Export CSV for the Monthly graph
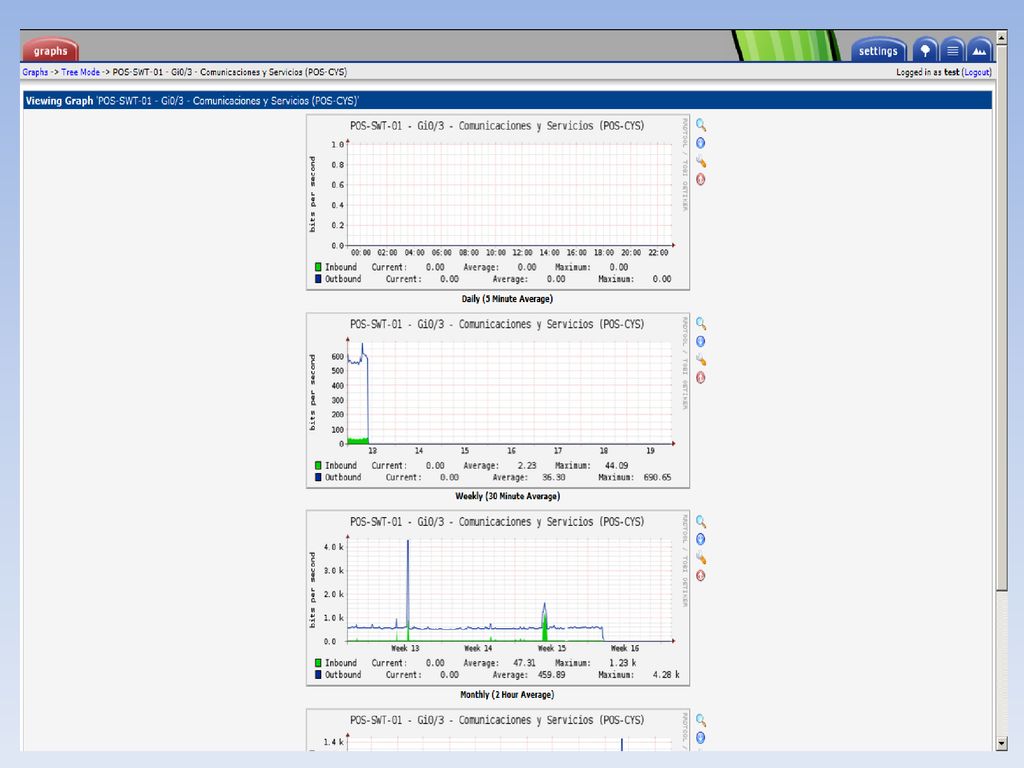This screenshot has height=768, width=1024. click(701, 539)
